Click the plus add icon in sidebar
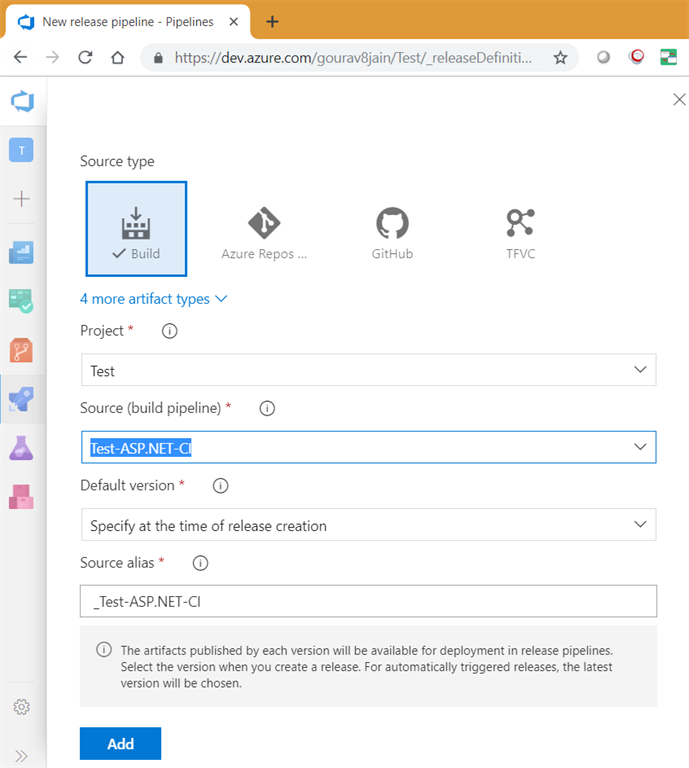The width and height of the screenshot is (689, 768). (22, 199)
